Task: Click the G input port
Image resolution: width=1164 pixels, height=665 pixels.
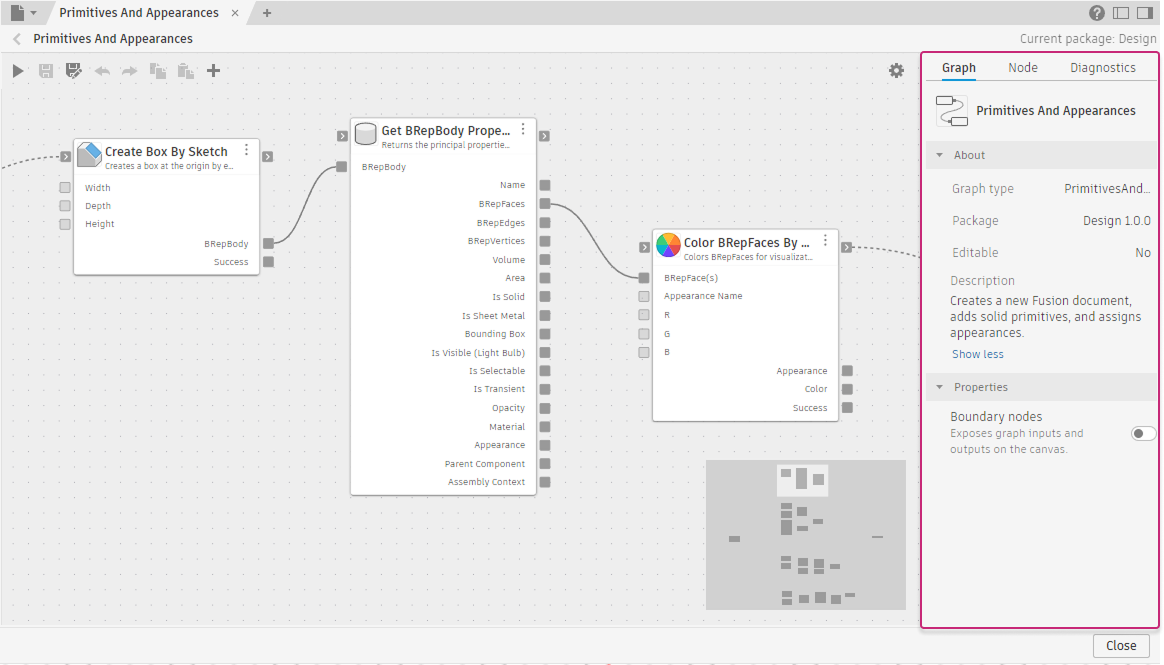Action: 644,334
